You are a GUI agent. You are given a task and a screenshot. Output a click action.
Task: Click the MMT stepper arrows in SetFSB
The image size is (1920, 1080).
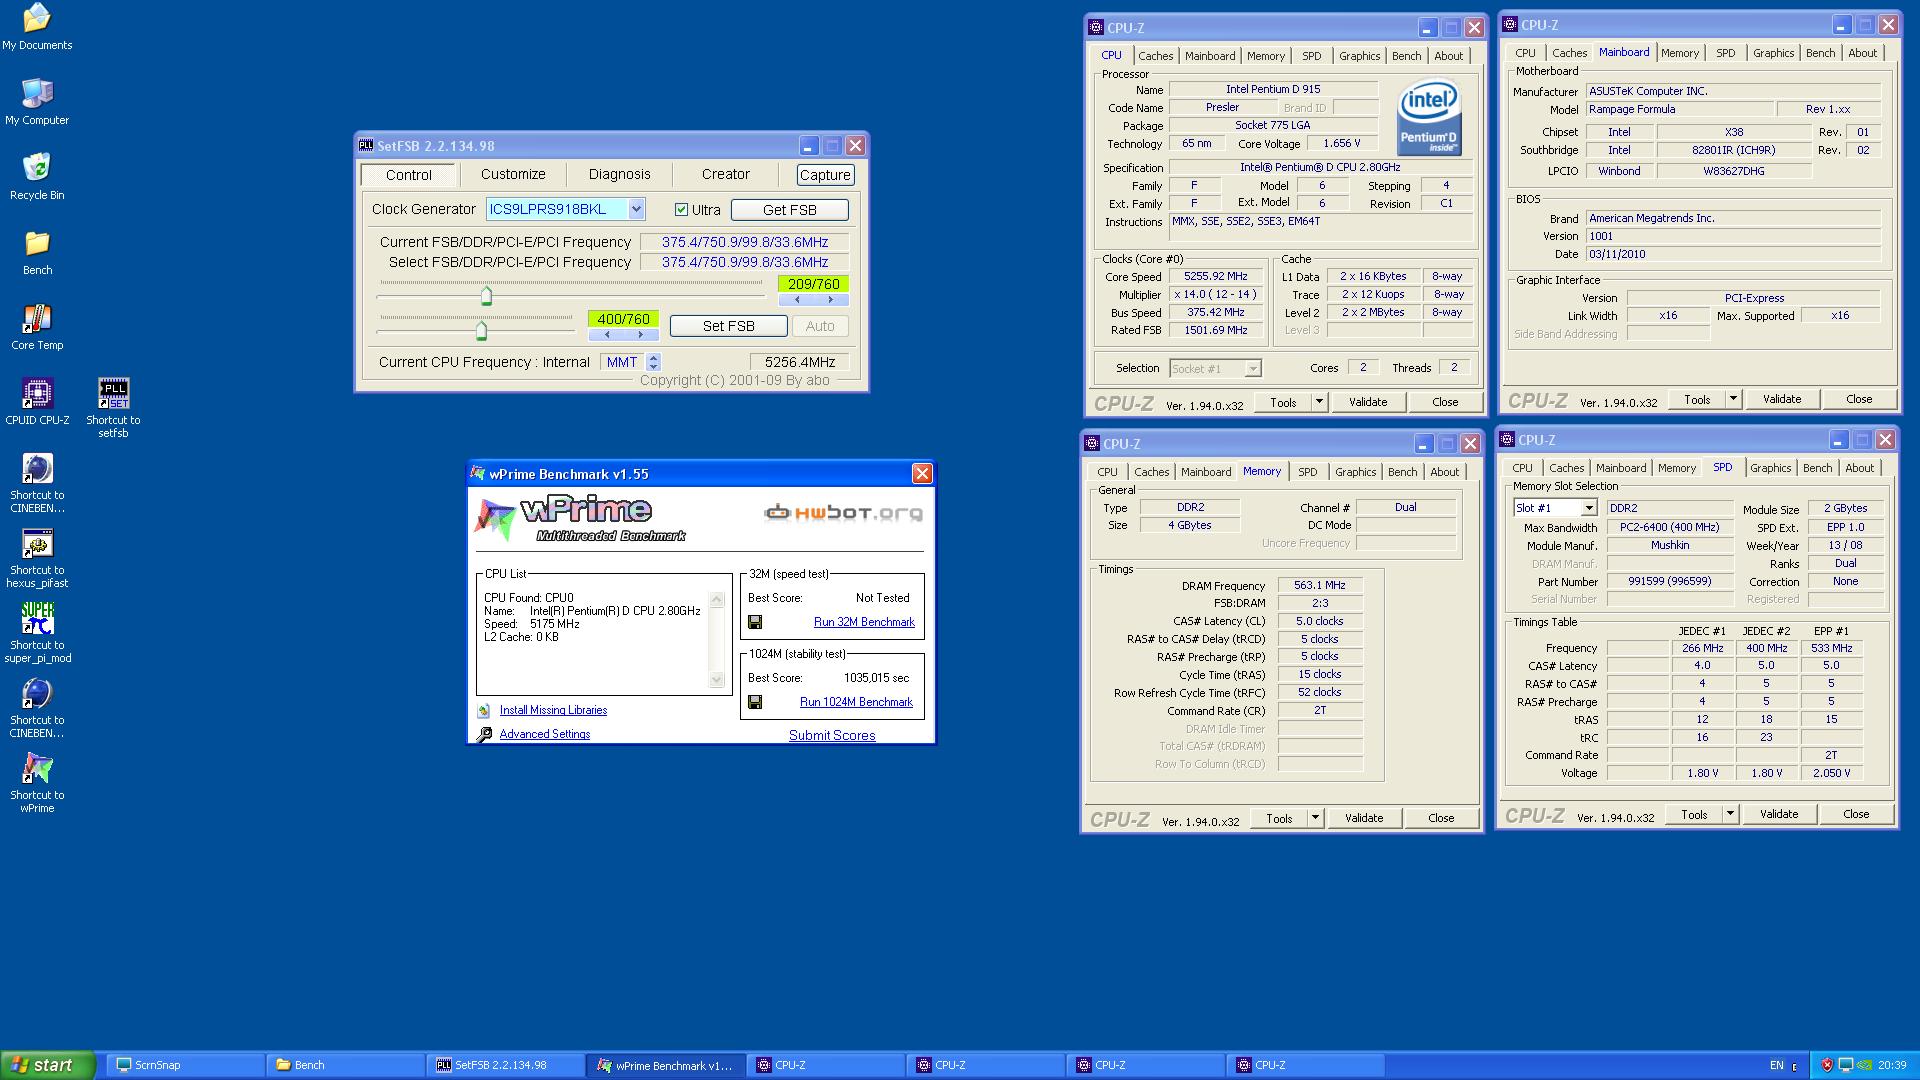point(653,362)
